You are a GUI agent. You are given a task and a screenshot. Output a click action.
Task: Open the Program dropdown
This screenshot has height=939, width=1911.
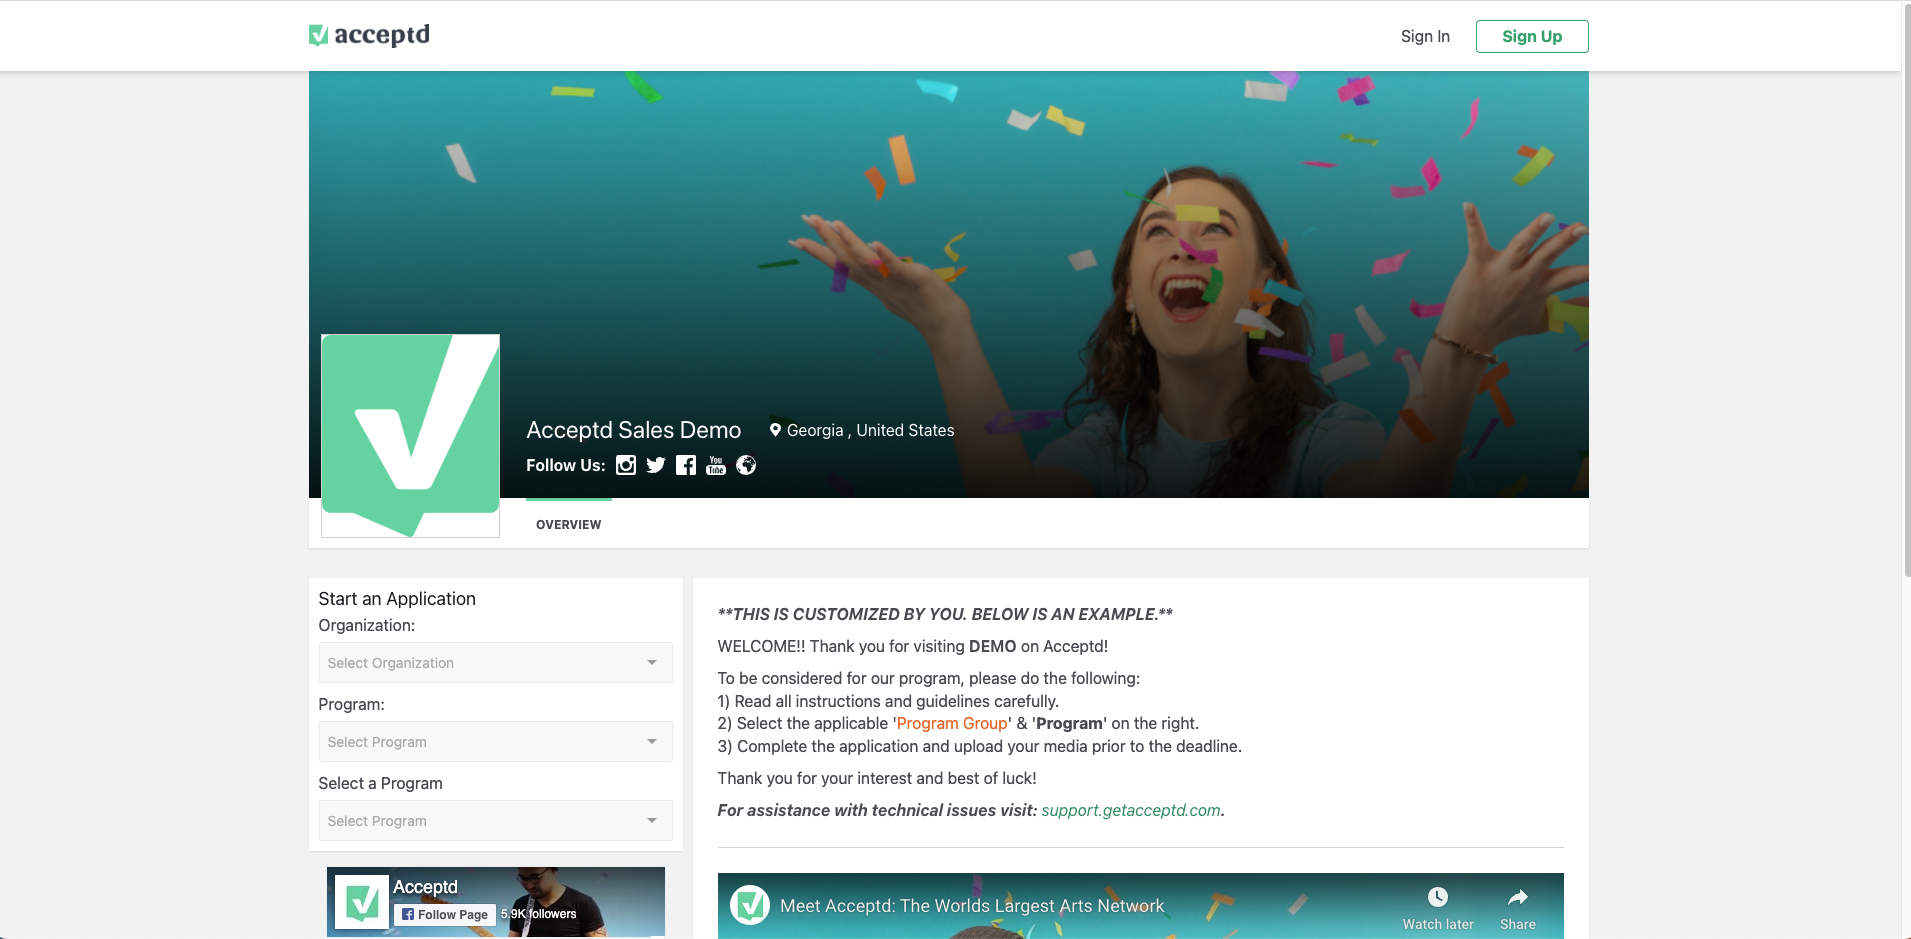tap(494, 741)
